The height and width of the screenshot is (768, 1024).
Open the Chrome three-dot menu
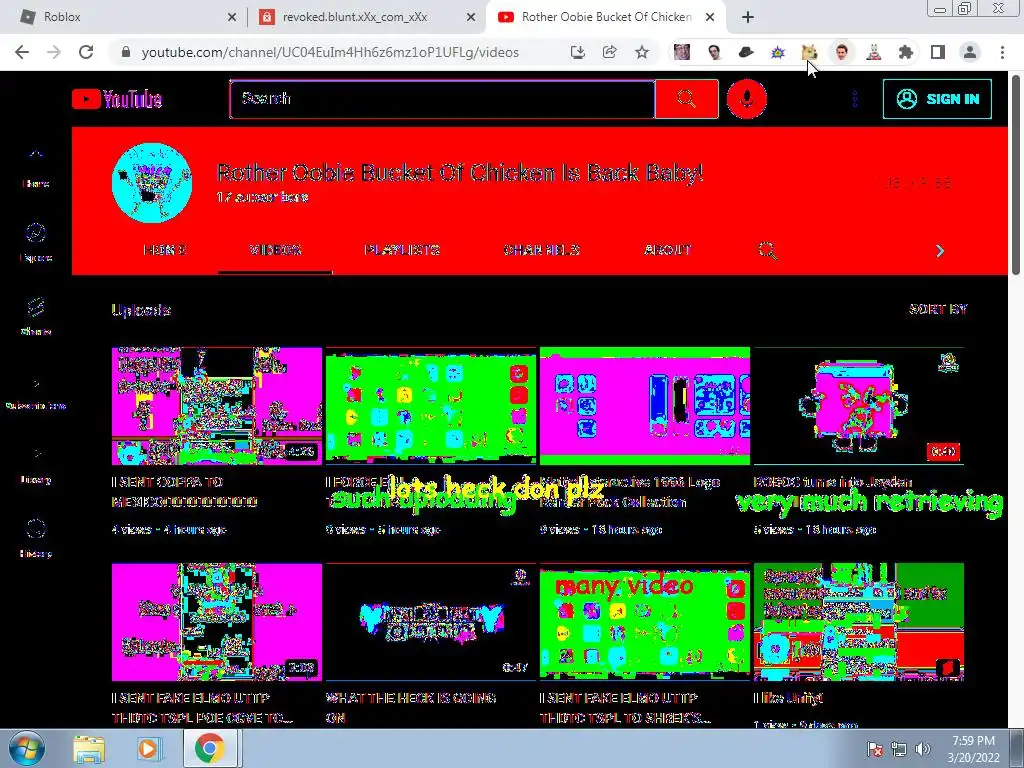(x=1002, y=52)
